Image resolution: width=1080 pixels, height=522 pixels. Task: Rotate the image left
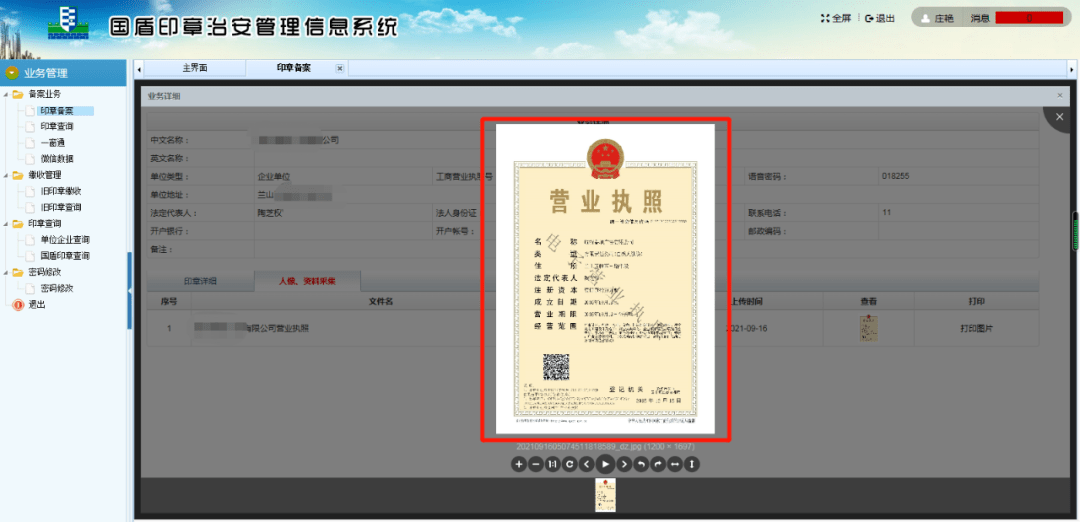pyautogui.click(x=641, y=465)
